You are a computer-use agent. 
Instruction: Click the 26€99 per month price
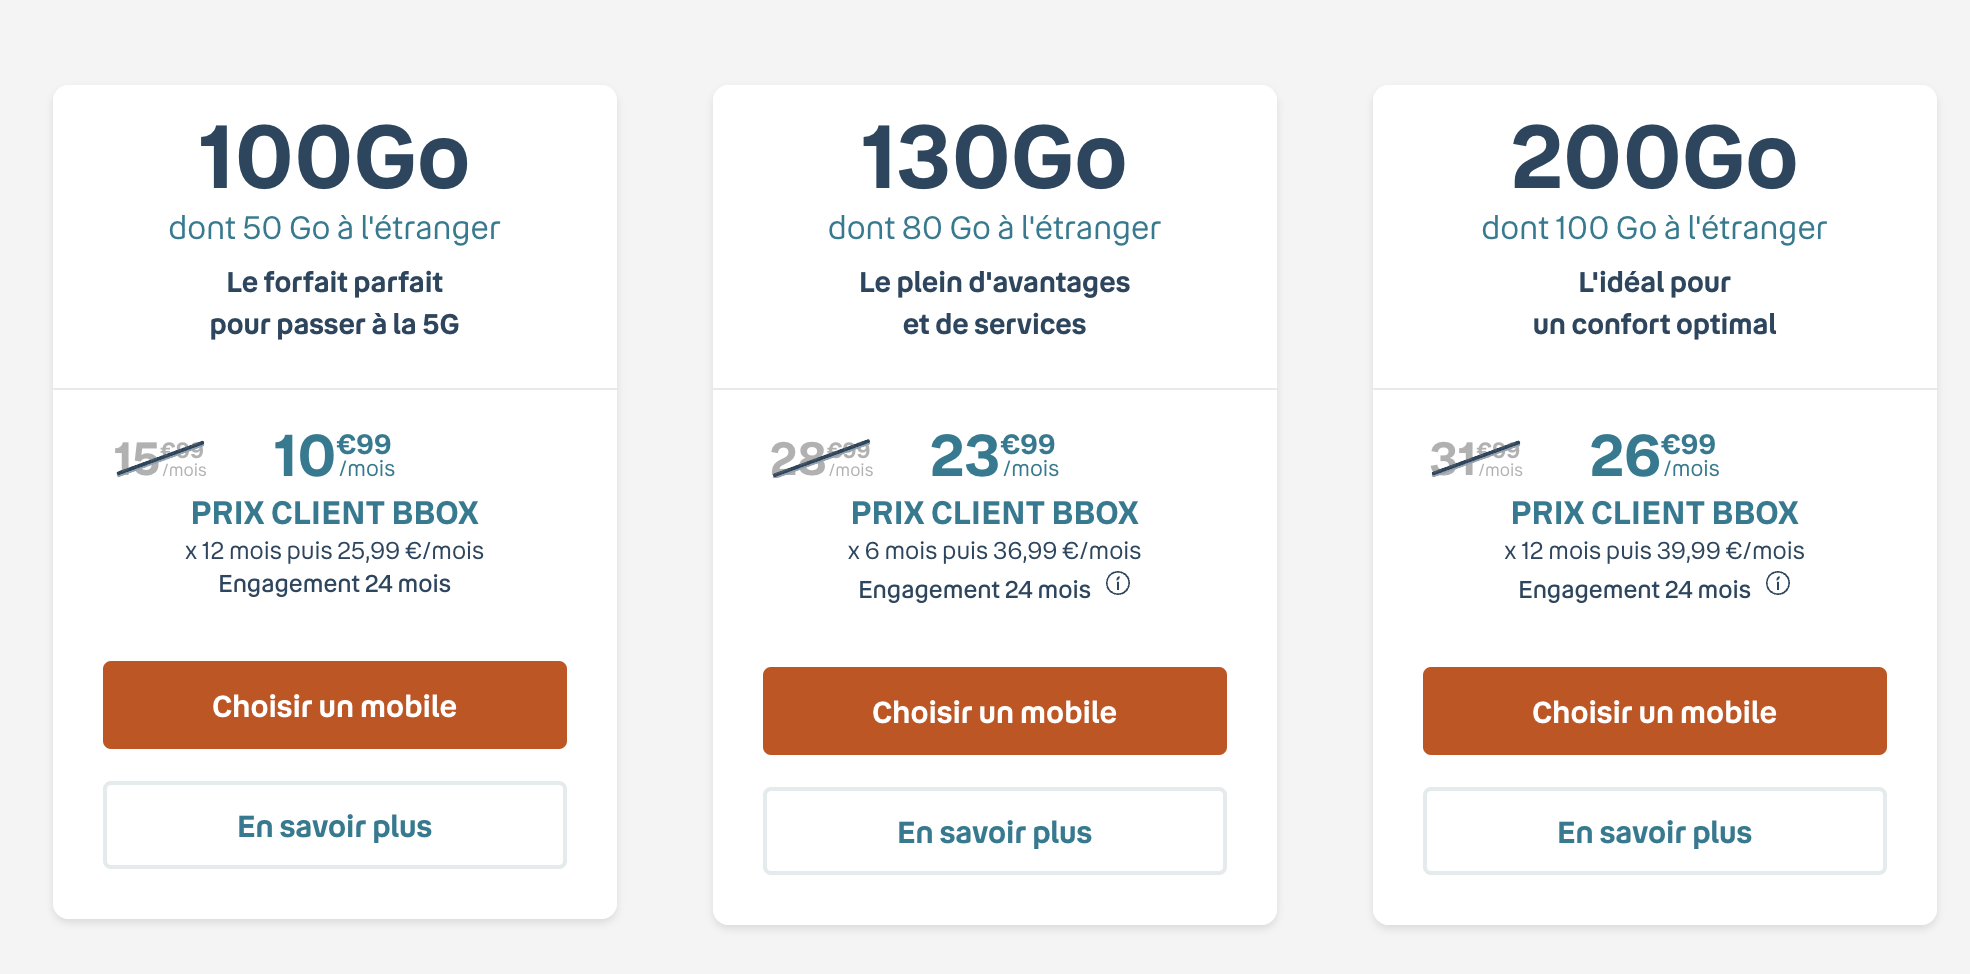point(1654,455)
